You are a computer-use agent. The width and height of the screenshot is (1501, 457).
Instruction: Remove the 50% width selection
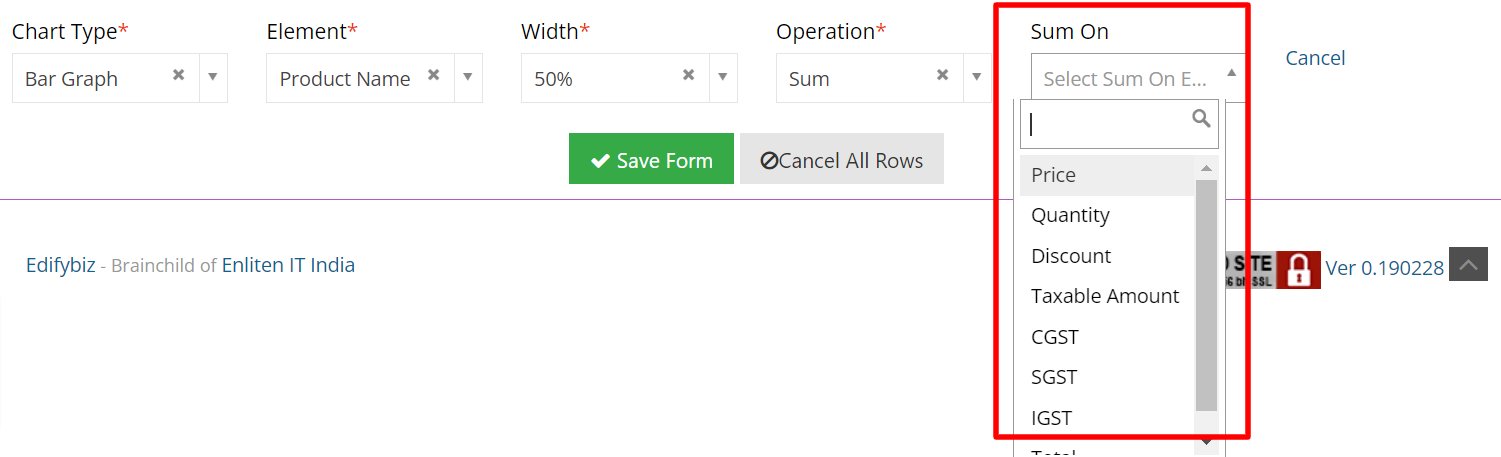pyautogui.click(x=688, y=75)
